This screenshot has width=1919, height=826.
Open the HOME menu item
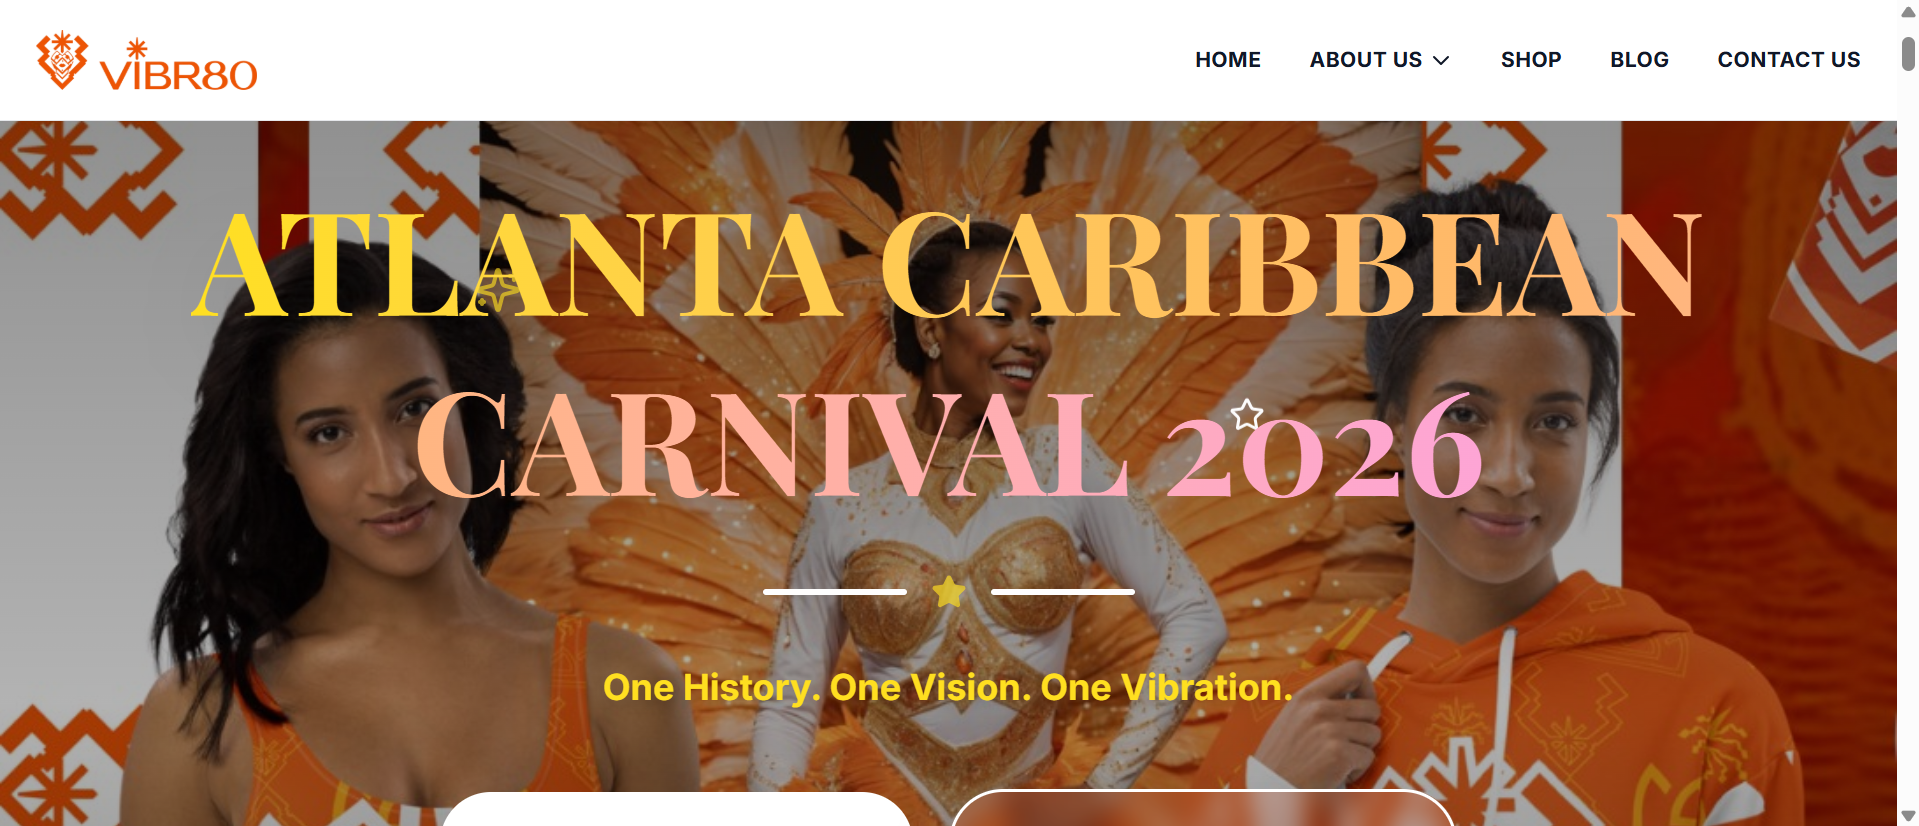coord(1228,60)
